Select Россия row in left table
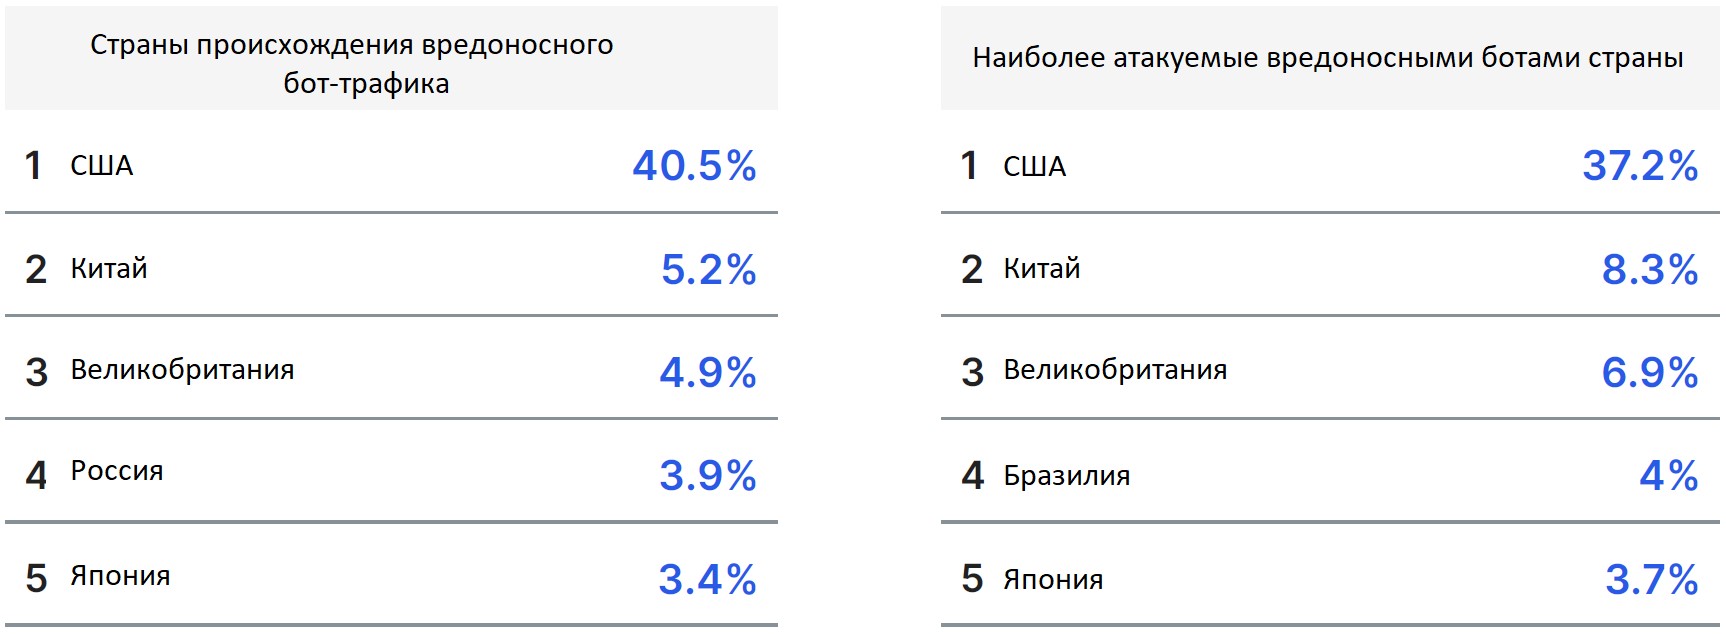1726x634 pixels. [x=391, y=471]
